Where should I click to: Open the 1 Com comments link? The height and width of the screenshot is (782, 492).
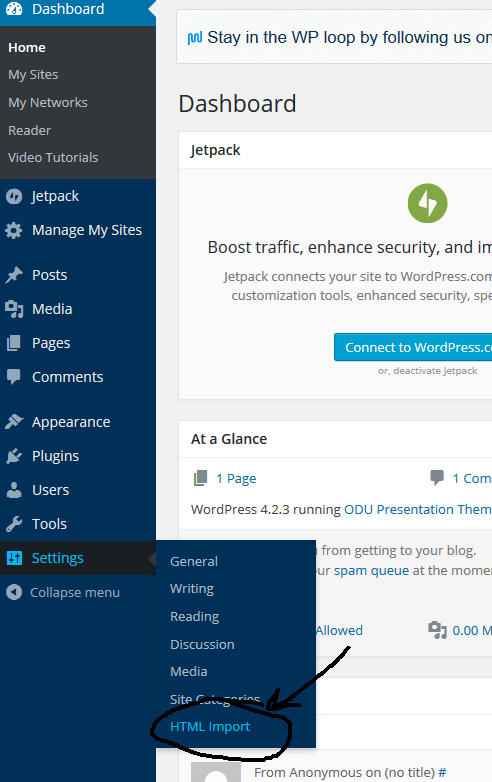tap(472, 479)
